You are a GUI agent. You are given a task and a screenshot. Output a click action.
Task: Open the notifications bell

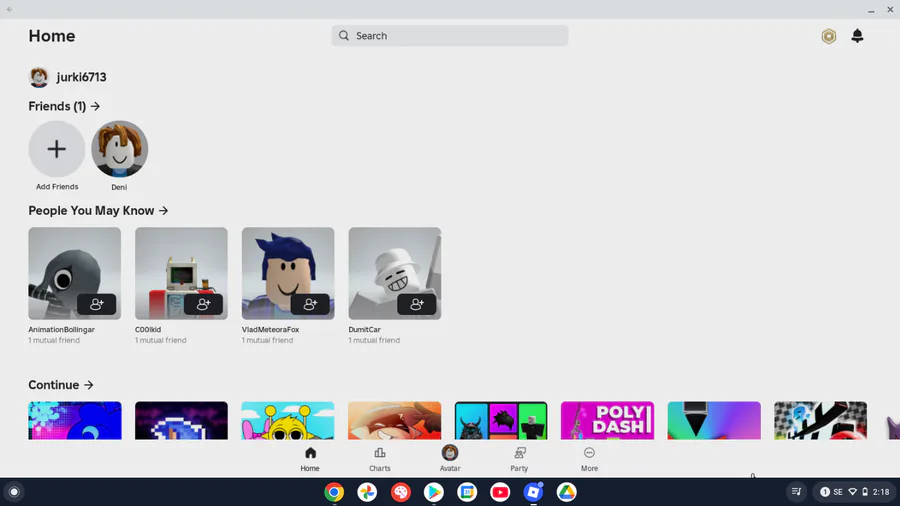[857, 36]
